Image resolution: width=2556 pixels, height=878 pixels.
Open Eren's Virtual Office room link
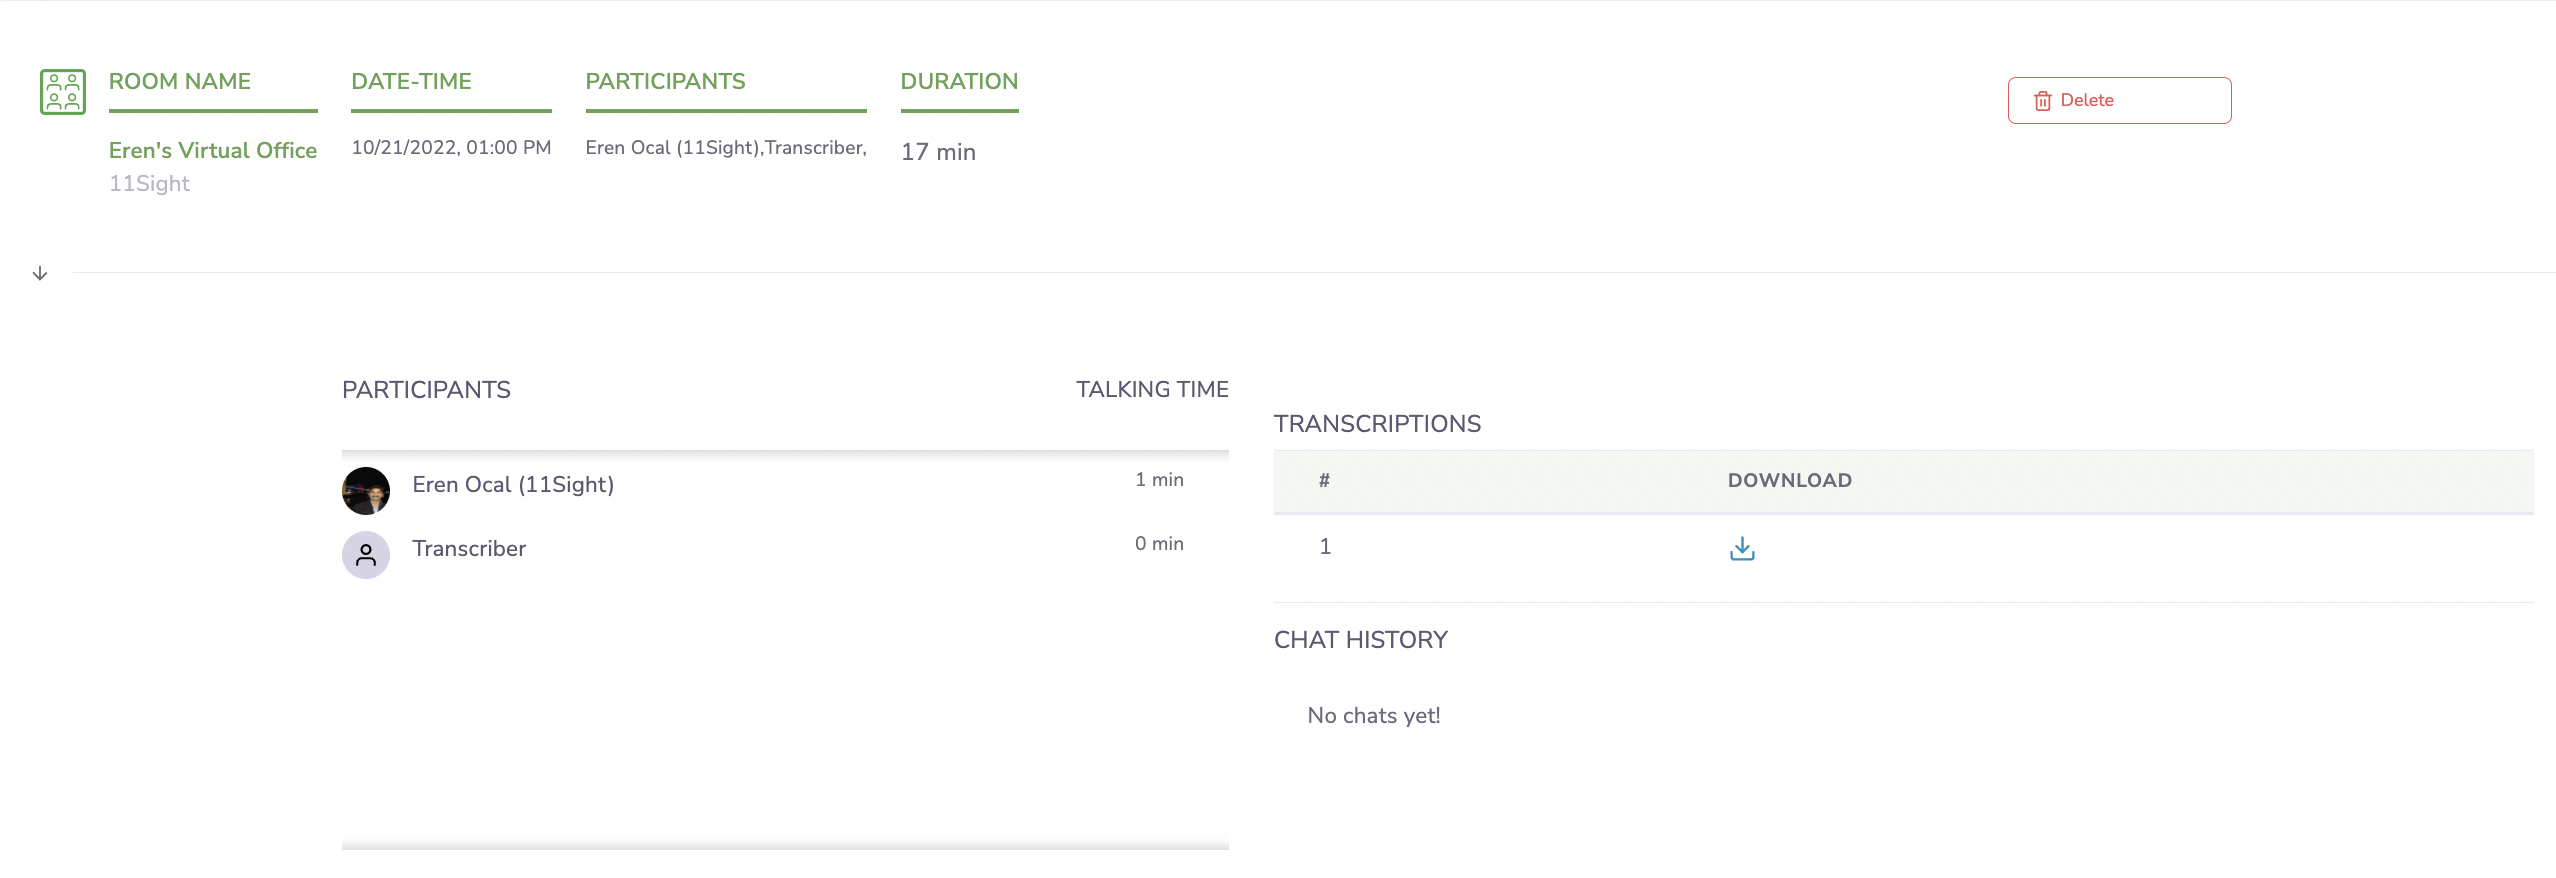tap(213, 150)
